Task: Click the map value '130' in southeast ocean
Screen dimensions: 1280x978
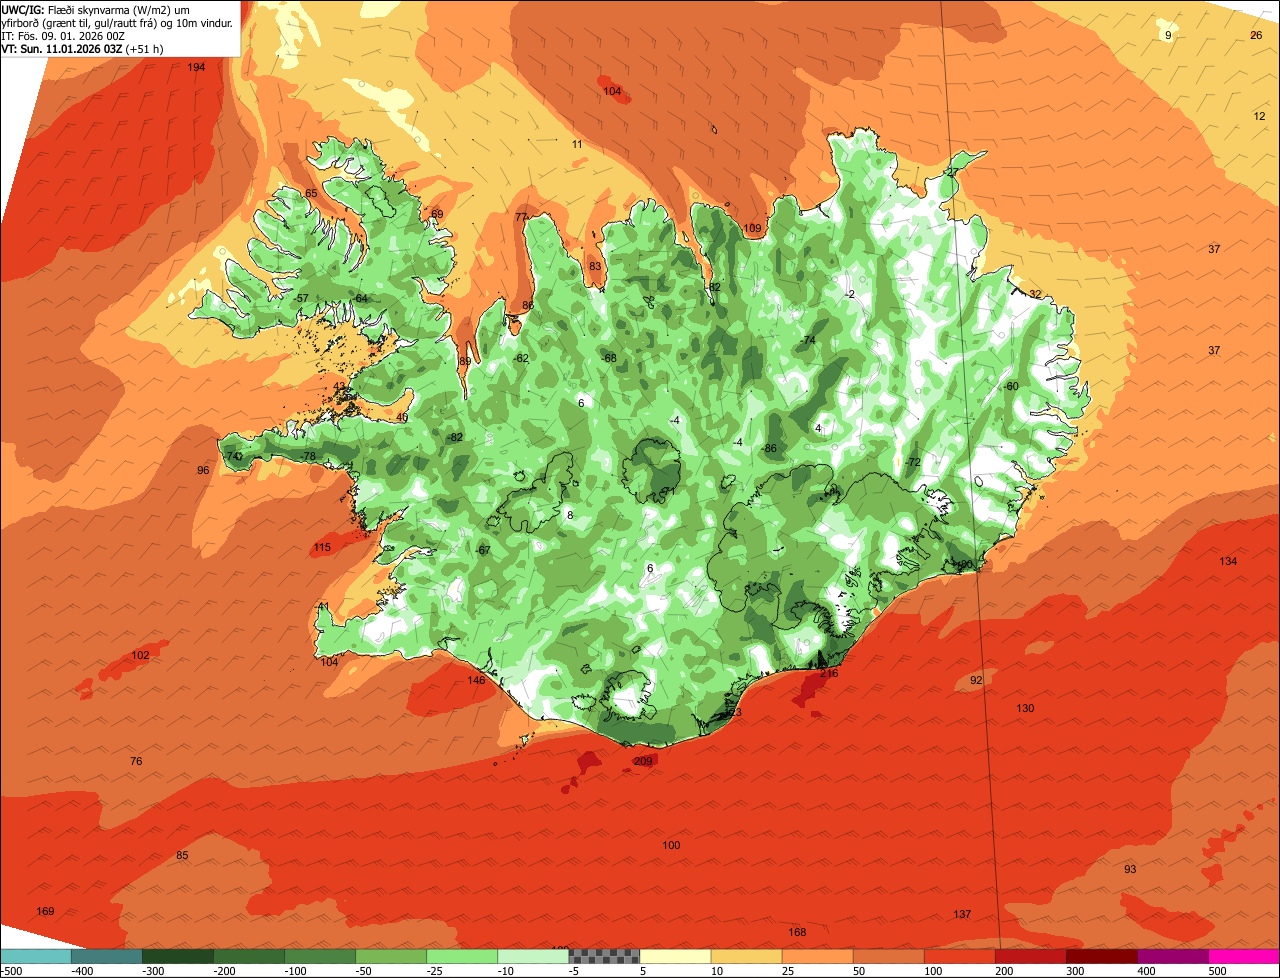Action: click(x=1025, y=708)
